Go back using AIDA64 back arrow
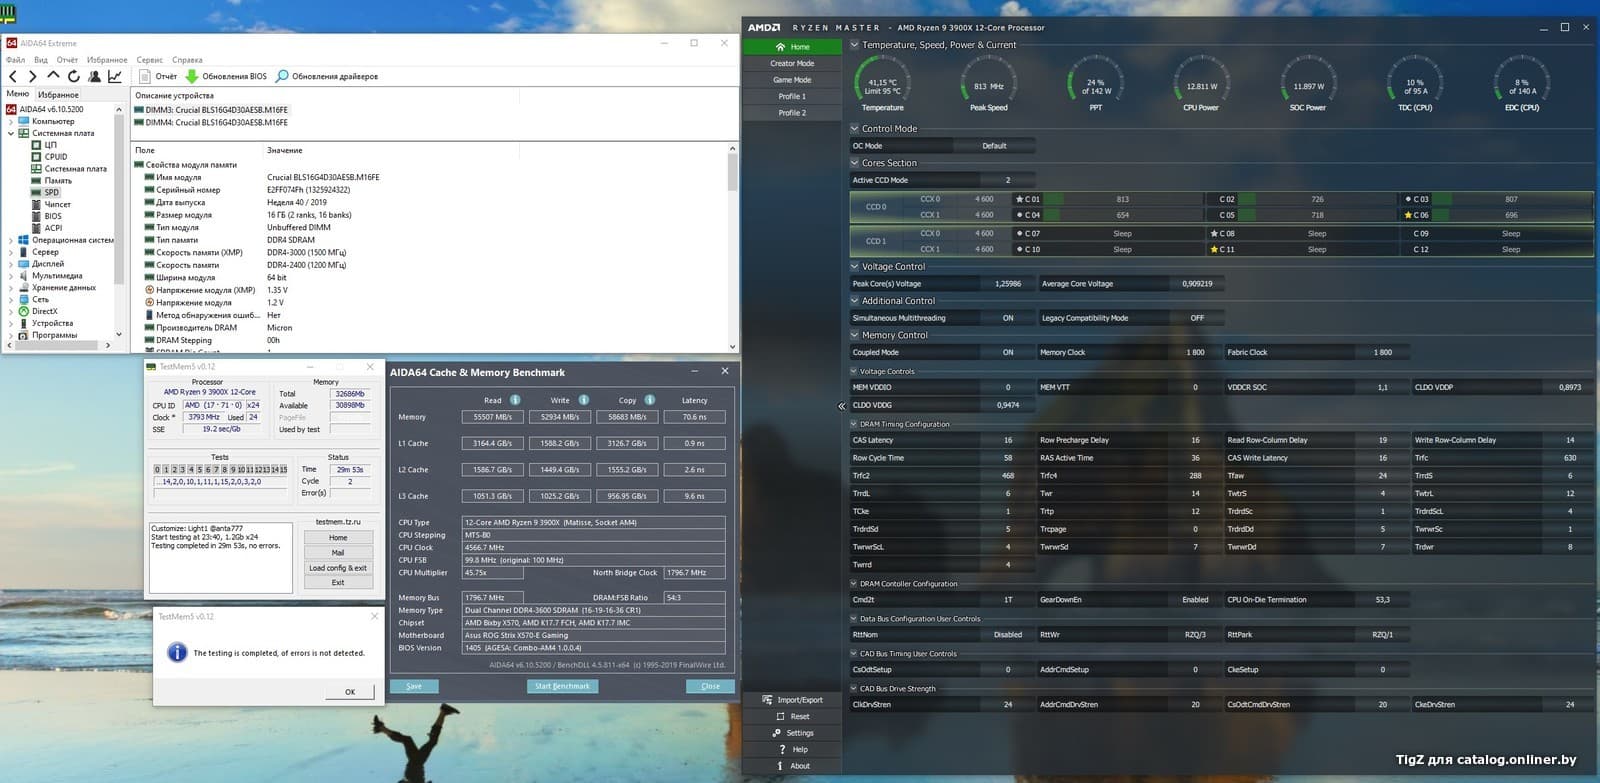The height and width of the screenshot is (783, 1600). 12,76
